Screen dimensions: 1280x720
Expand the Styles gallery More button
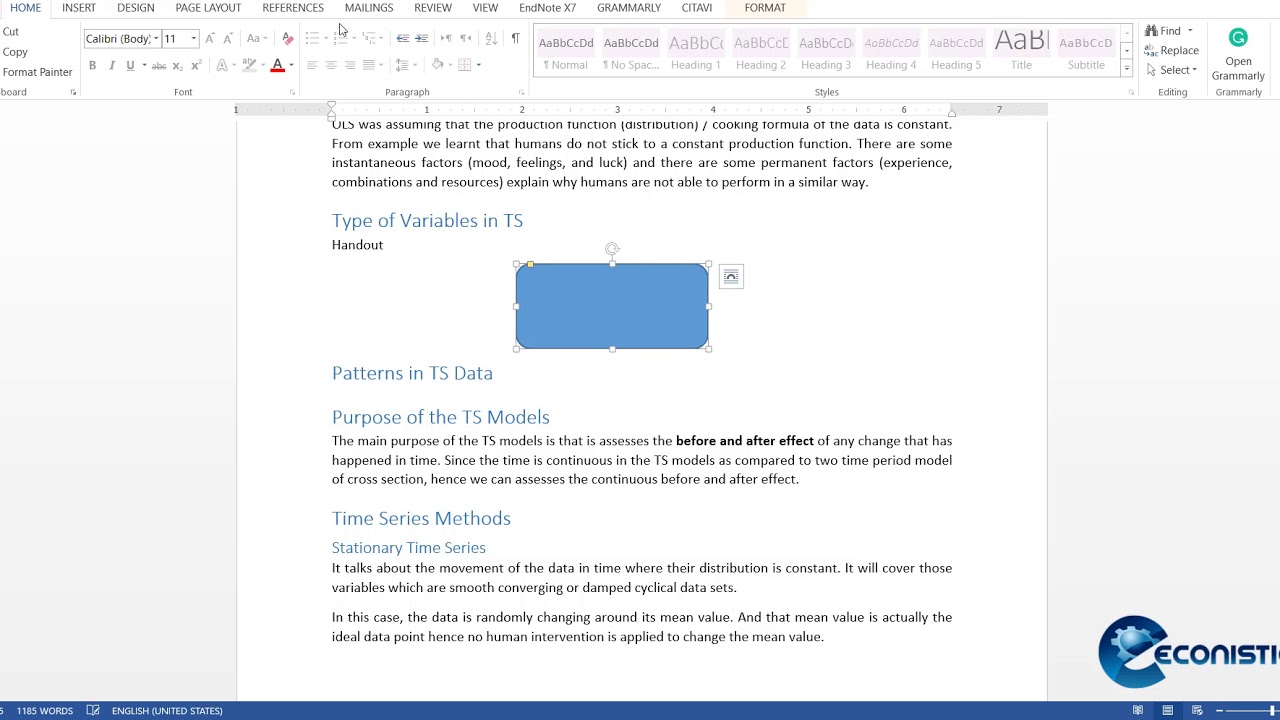1127,69
